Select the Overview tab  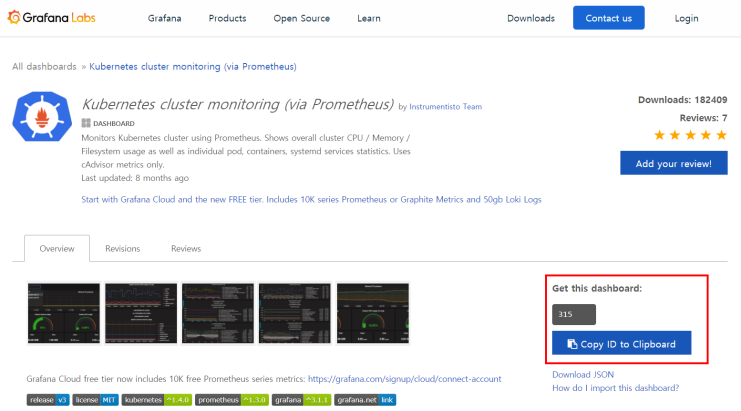coord(57,248)
